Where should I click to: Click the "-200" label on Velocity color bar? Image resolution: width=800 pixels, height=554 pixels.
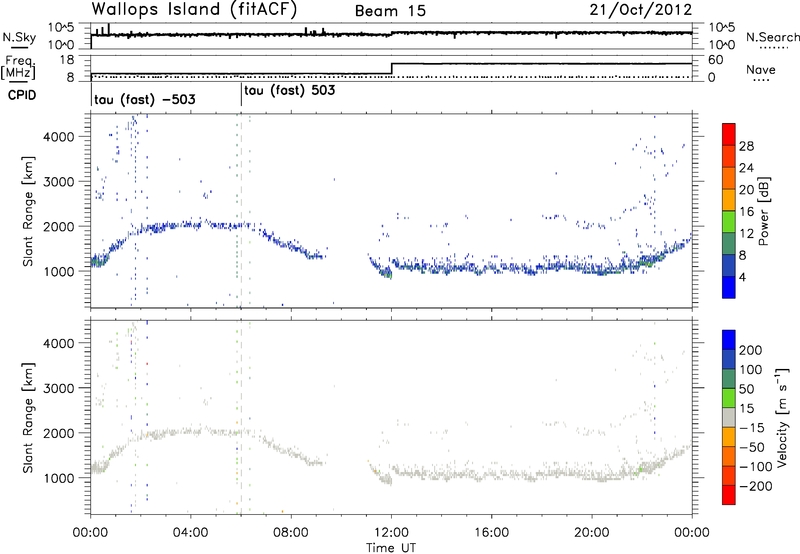pyautogui.click(x=756, y=486)
